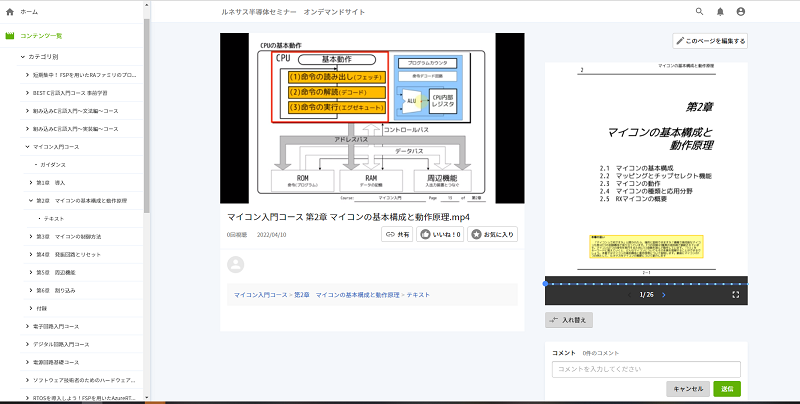Follow マイコン入門コース breadcrumb link

[x=261, y=295]
